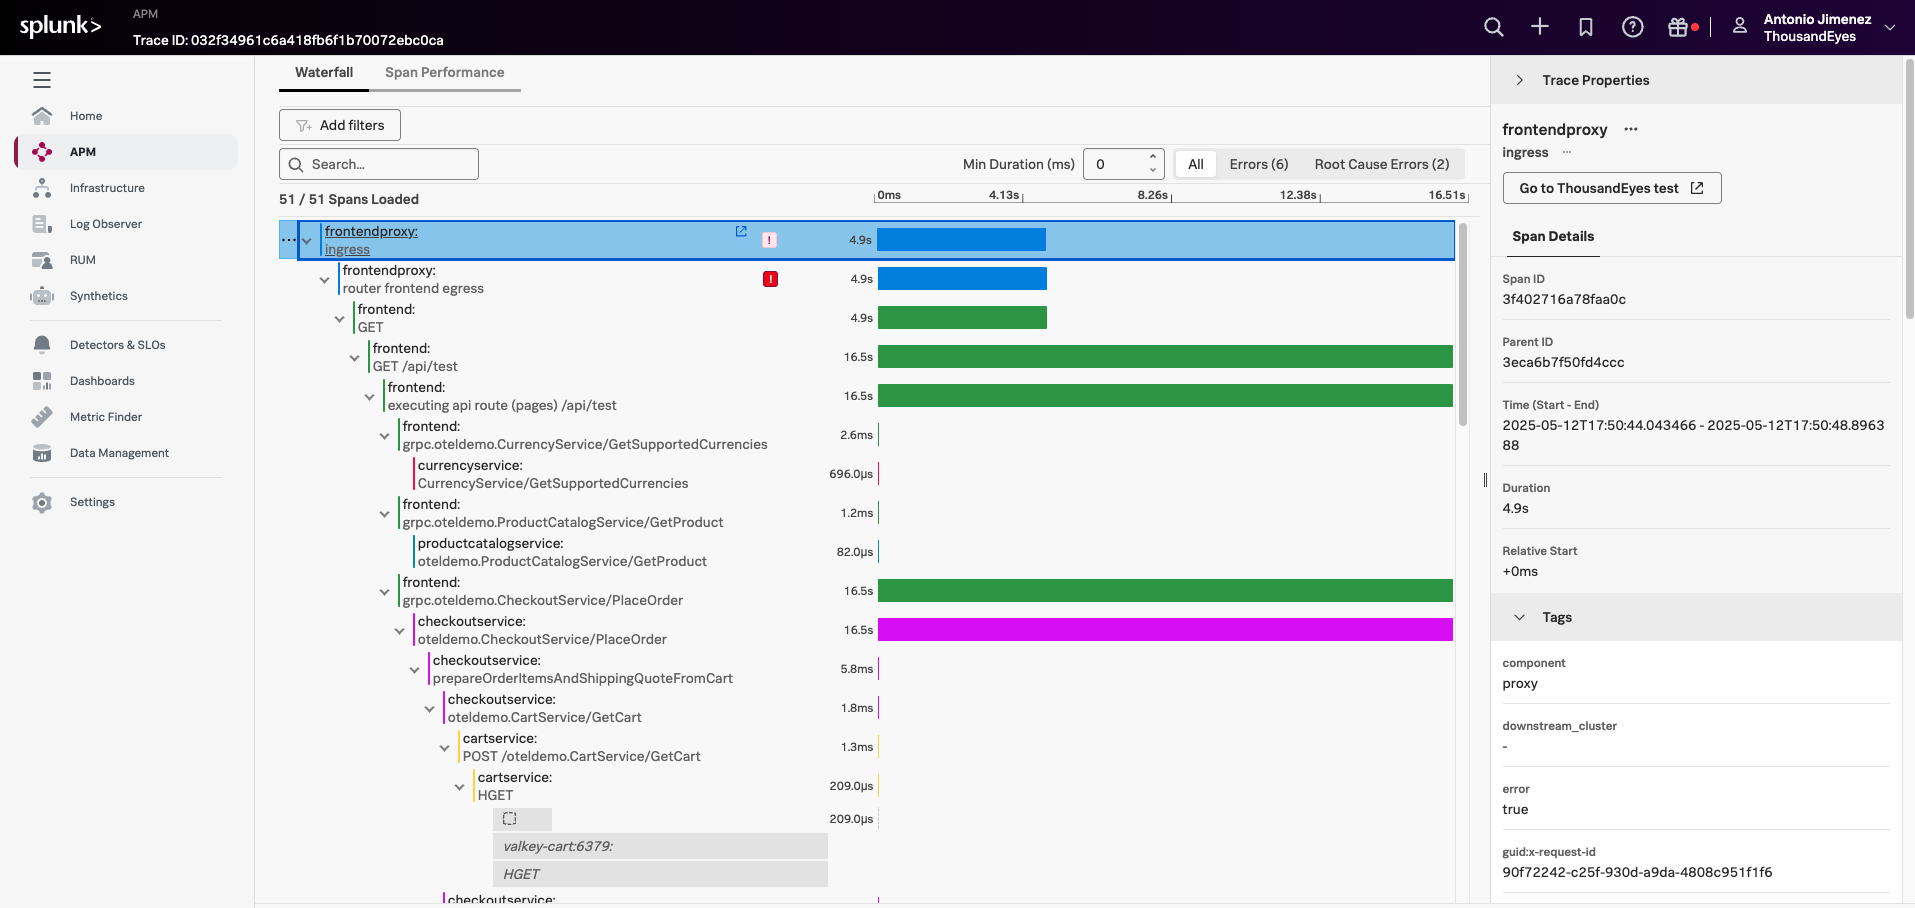Collapse the Tags section

pos(1520,617)
